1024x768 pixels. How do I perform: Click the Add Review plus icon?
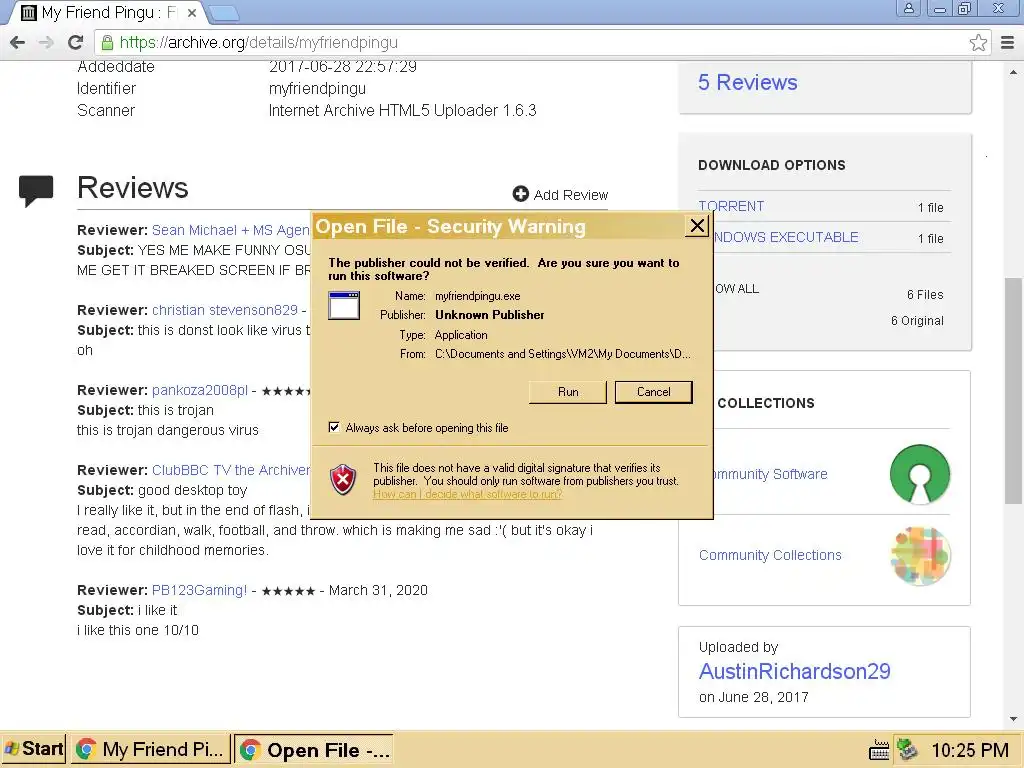pos(520,194)
